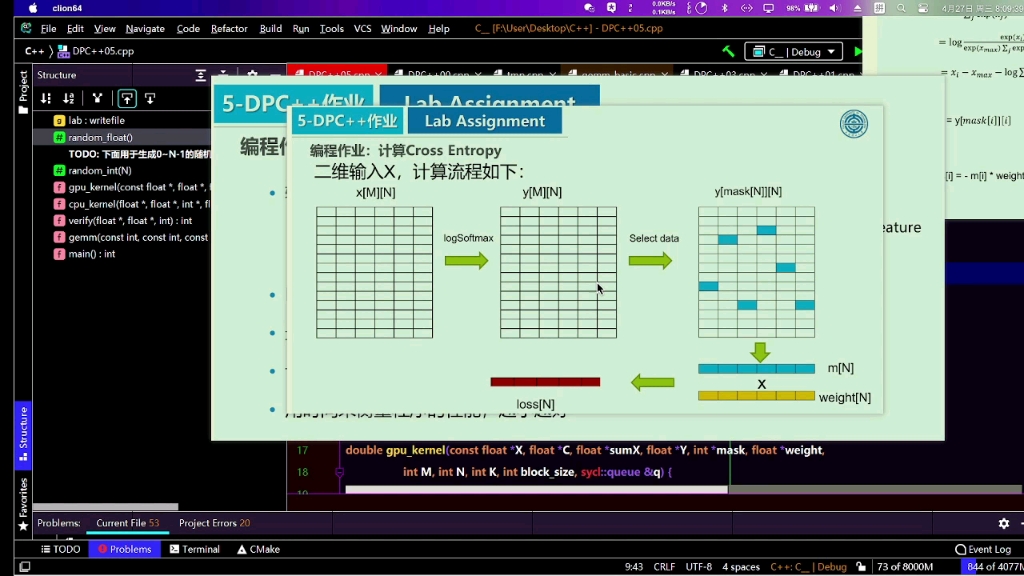This screenshot has height=576, width=1024.
Task: Click code line 17 gpu_kernel declaration
Action: click(x=584, y=450)
